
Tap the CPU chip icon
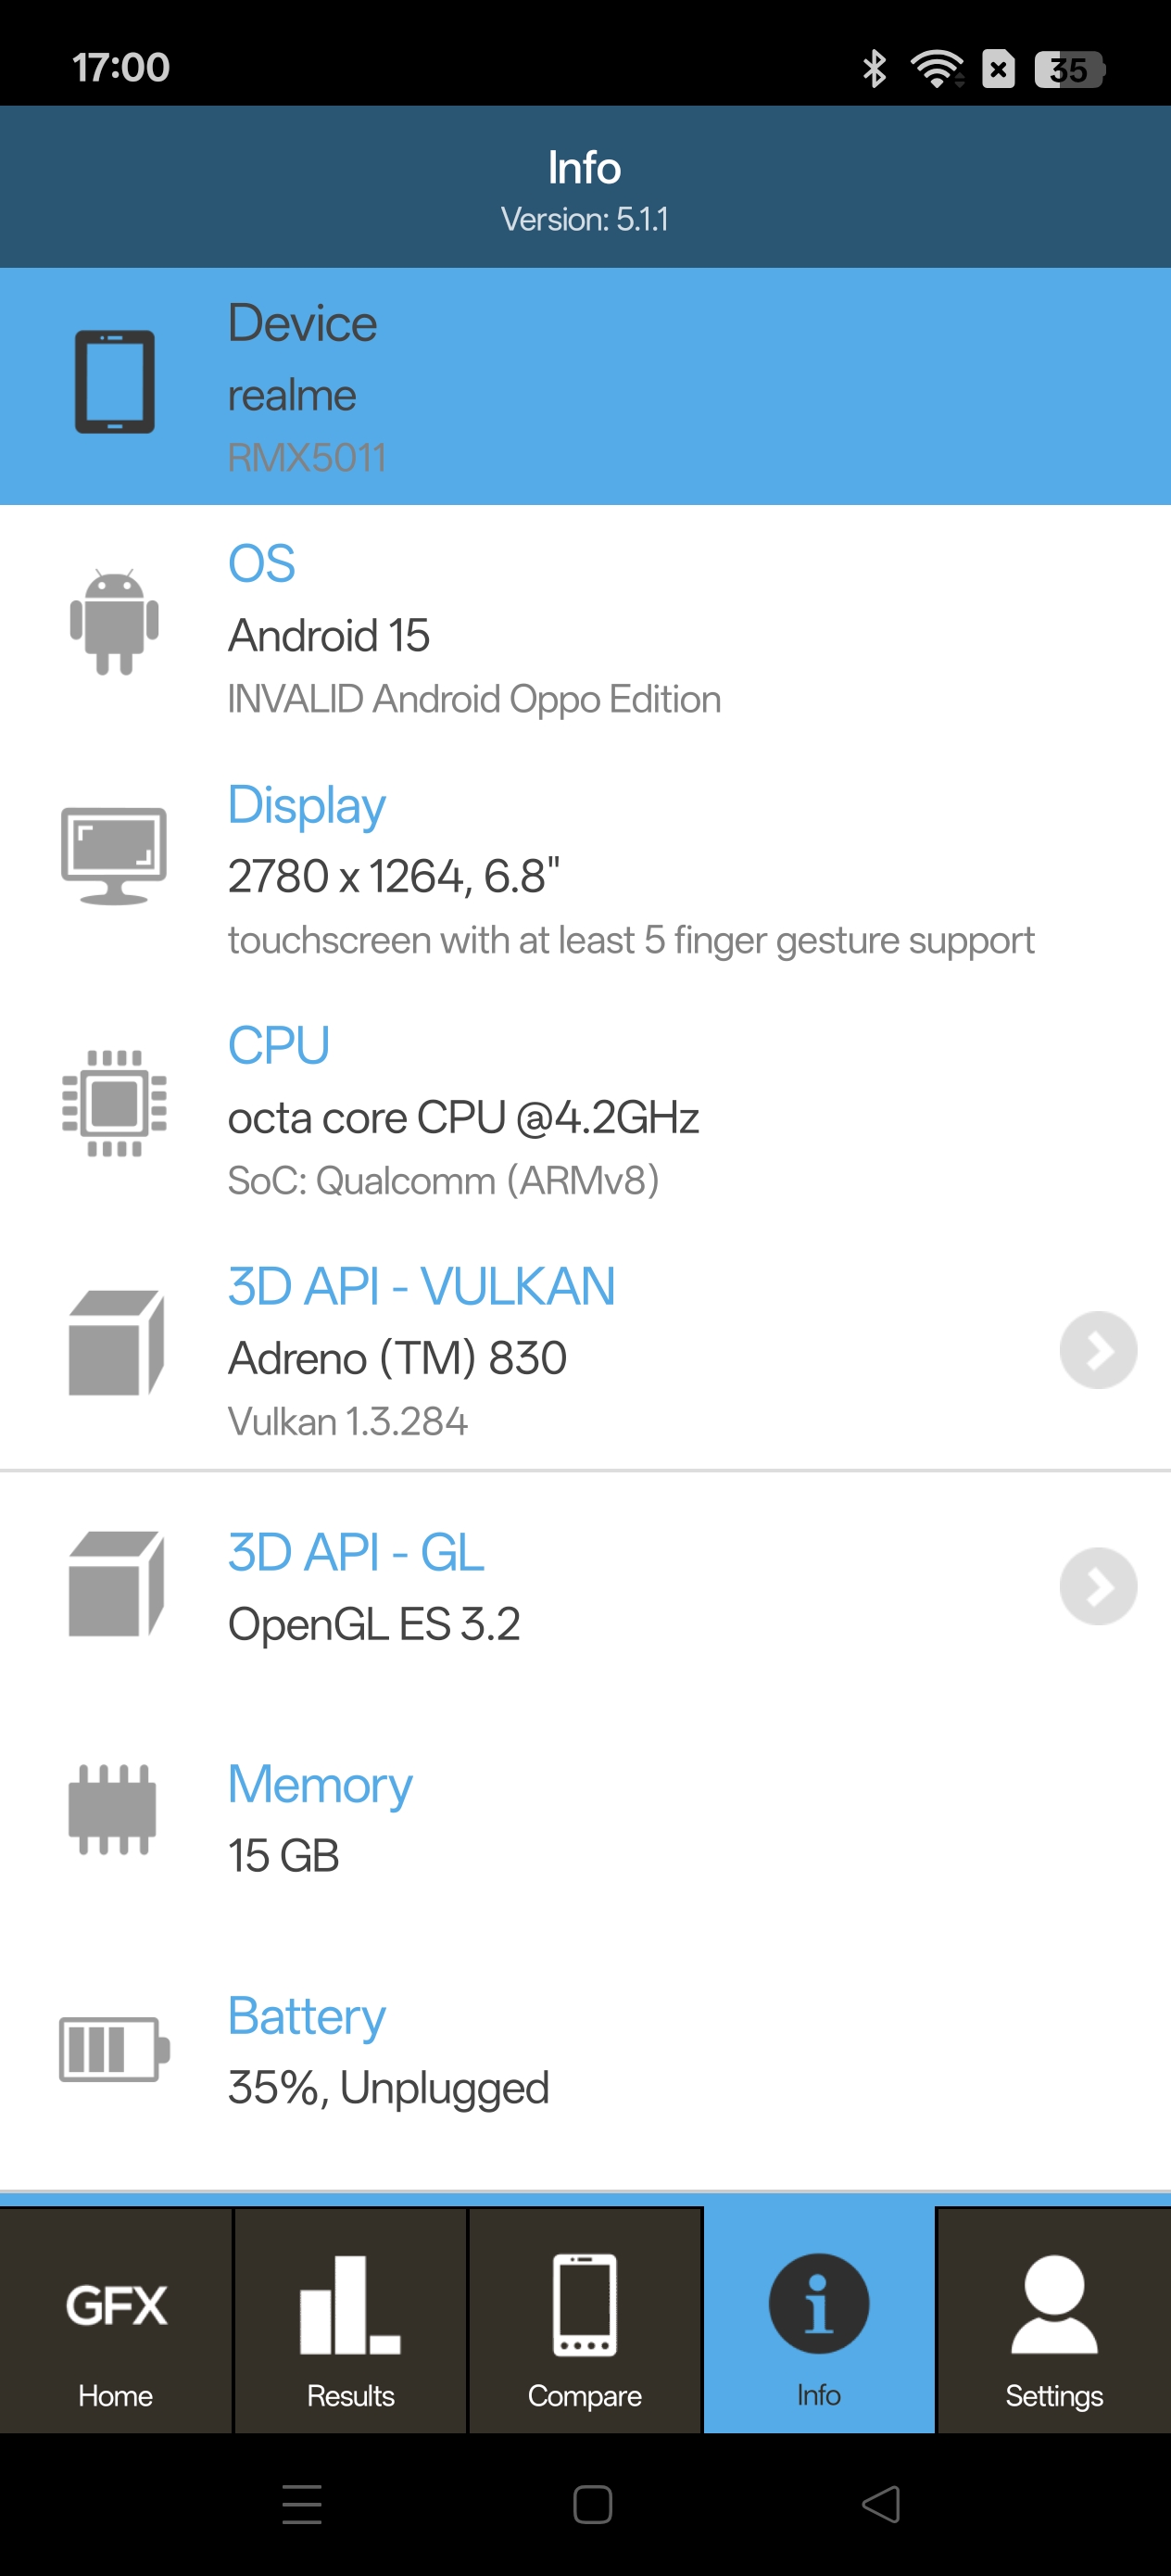click(115, 1103)
